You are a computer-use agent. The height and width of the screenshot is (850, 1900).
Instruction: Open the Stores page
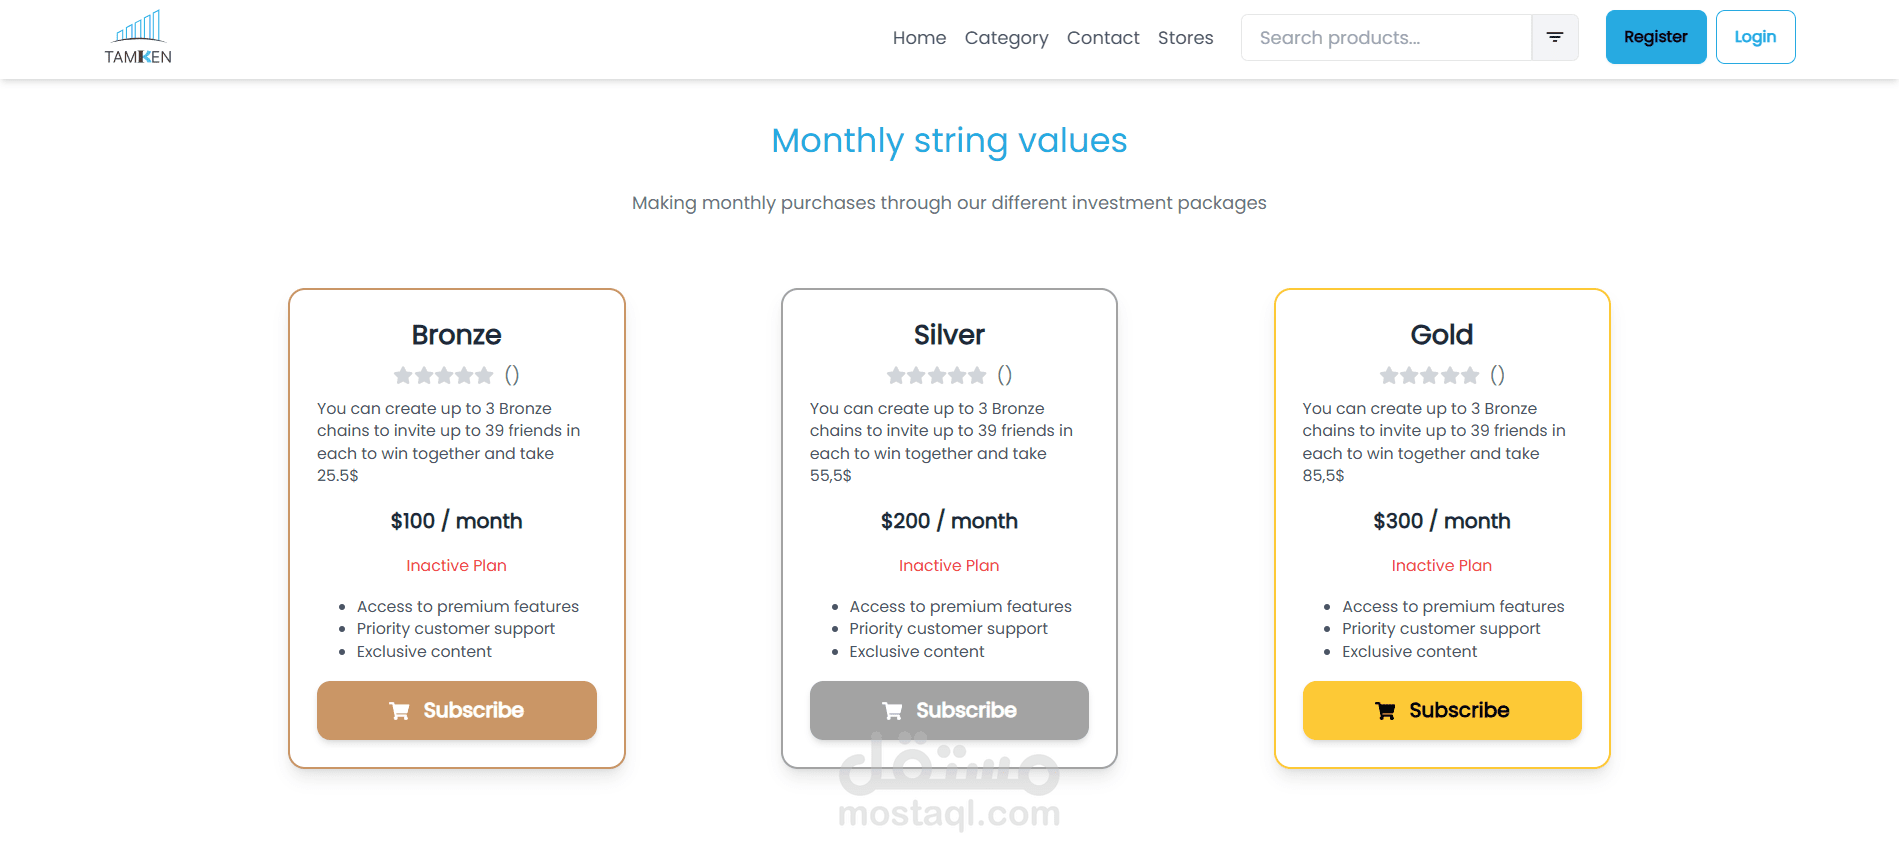pyautogui.click(x=1185, y=38)
